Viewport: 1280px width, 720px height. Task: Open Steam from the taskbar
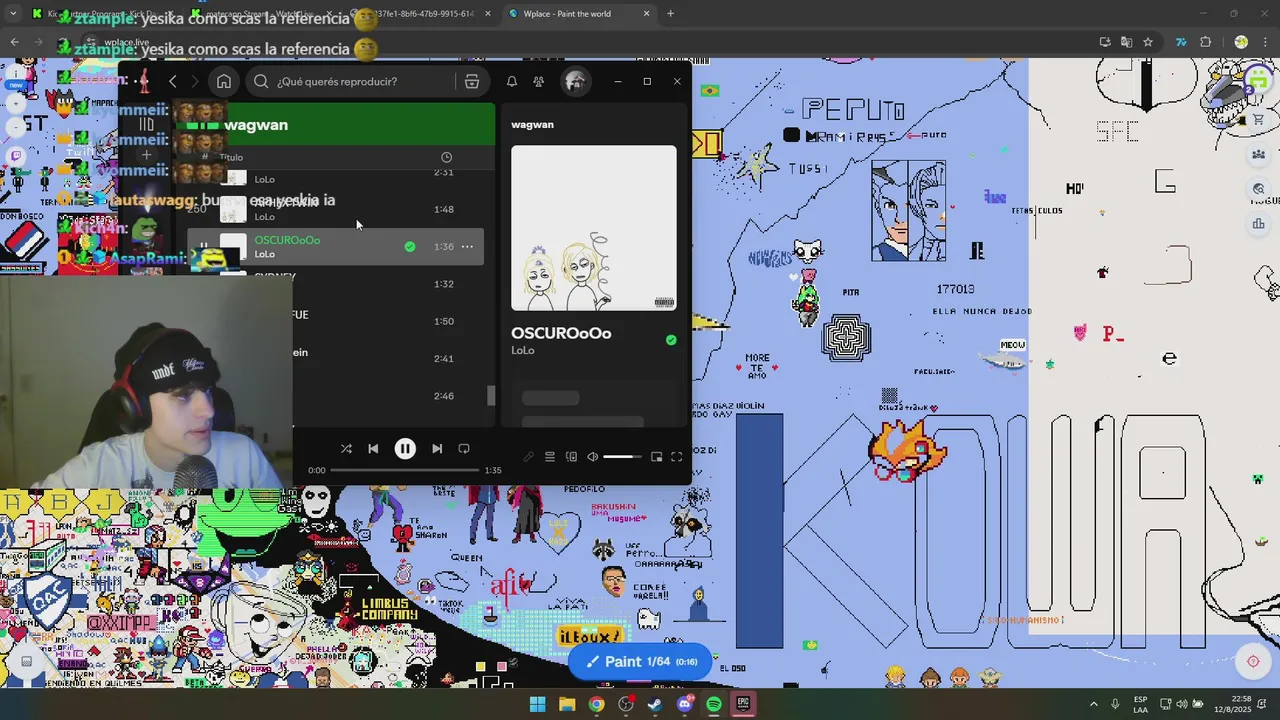[x=655, y=704]
